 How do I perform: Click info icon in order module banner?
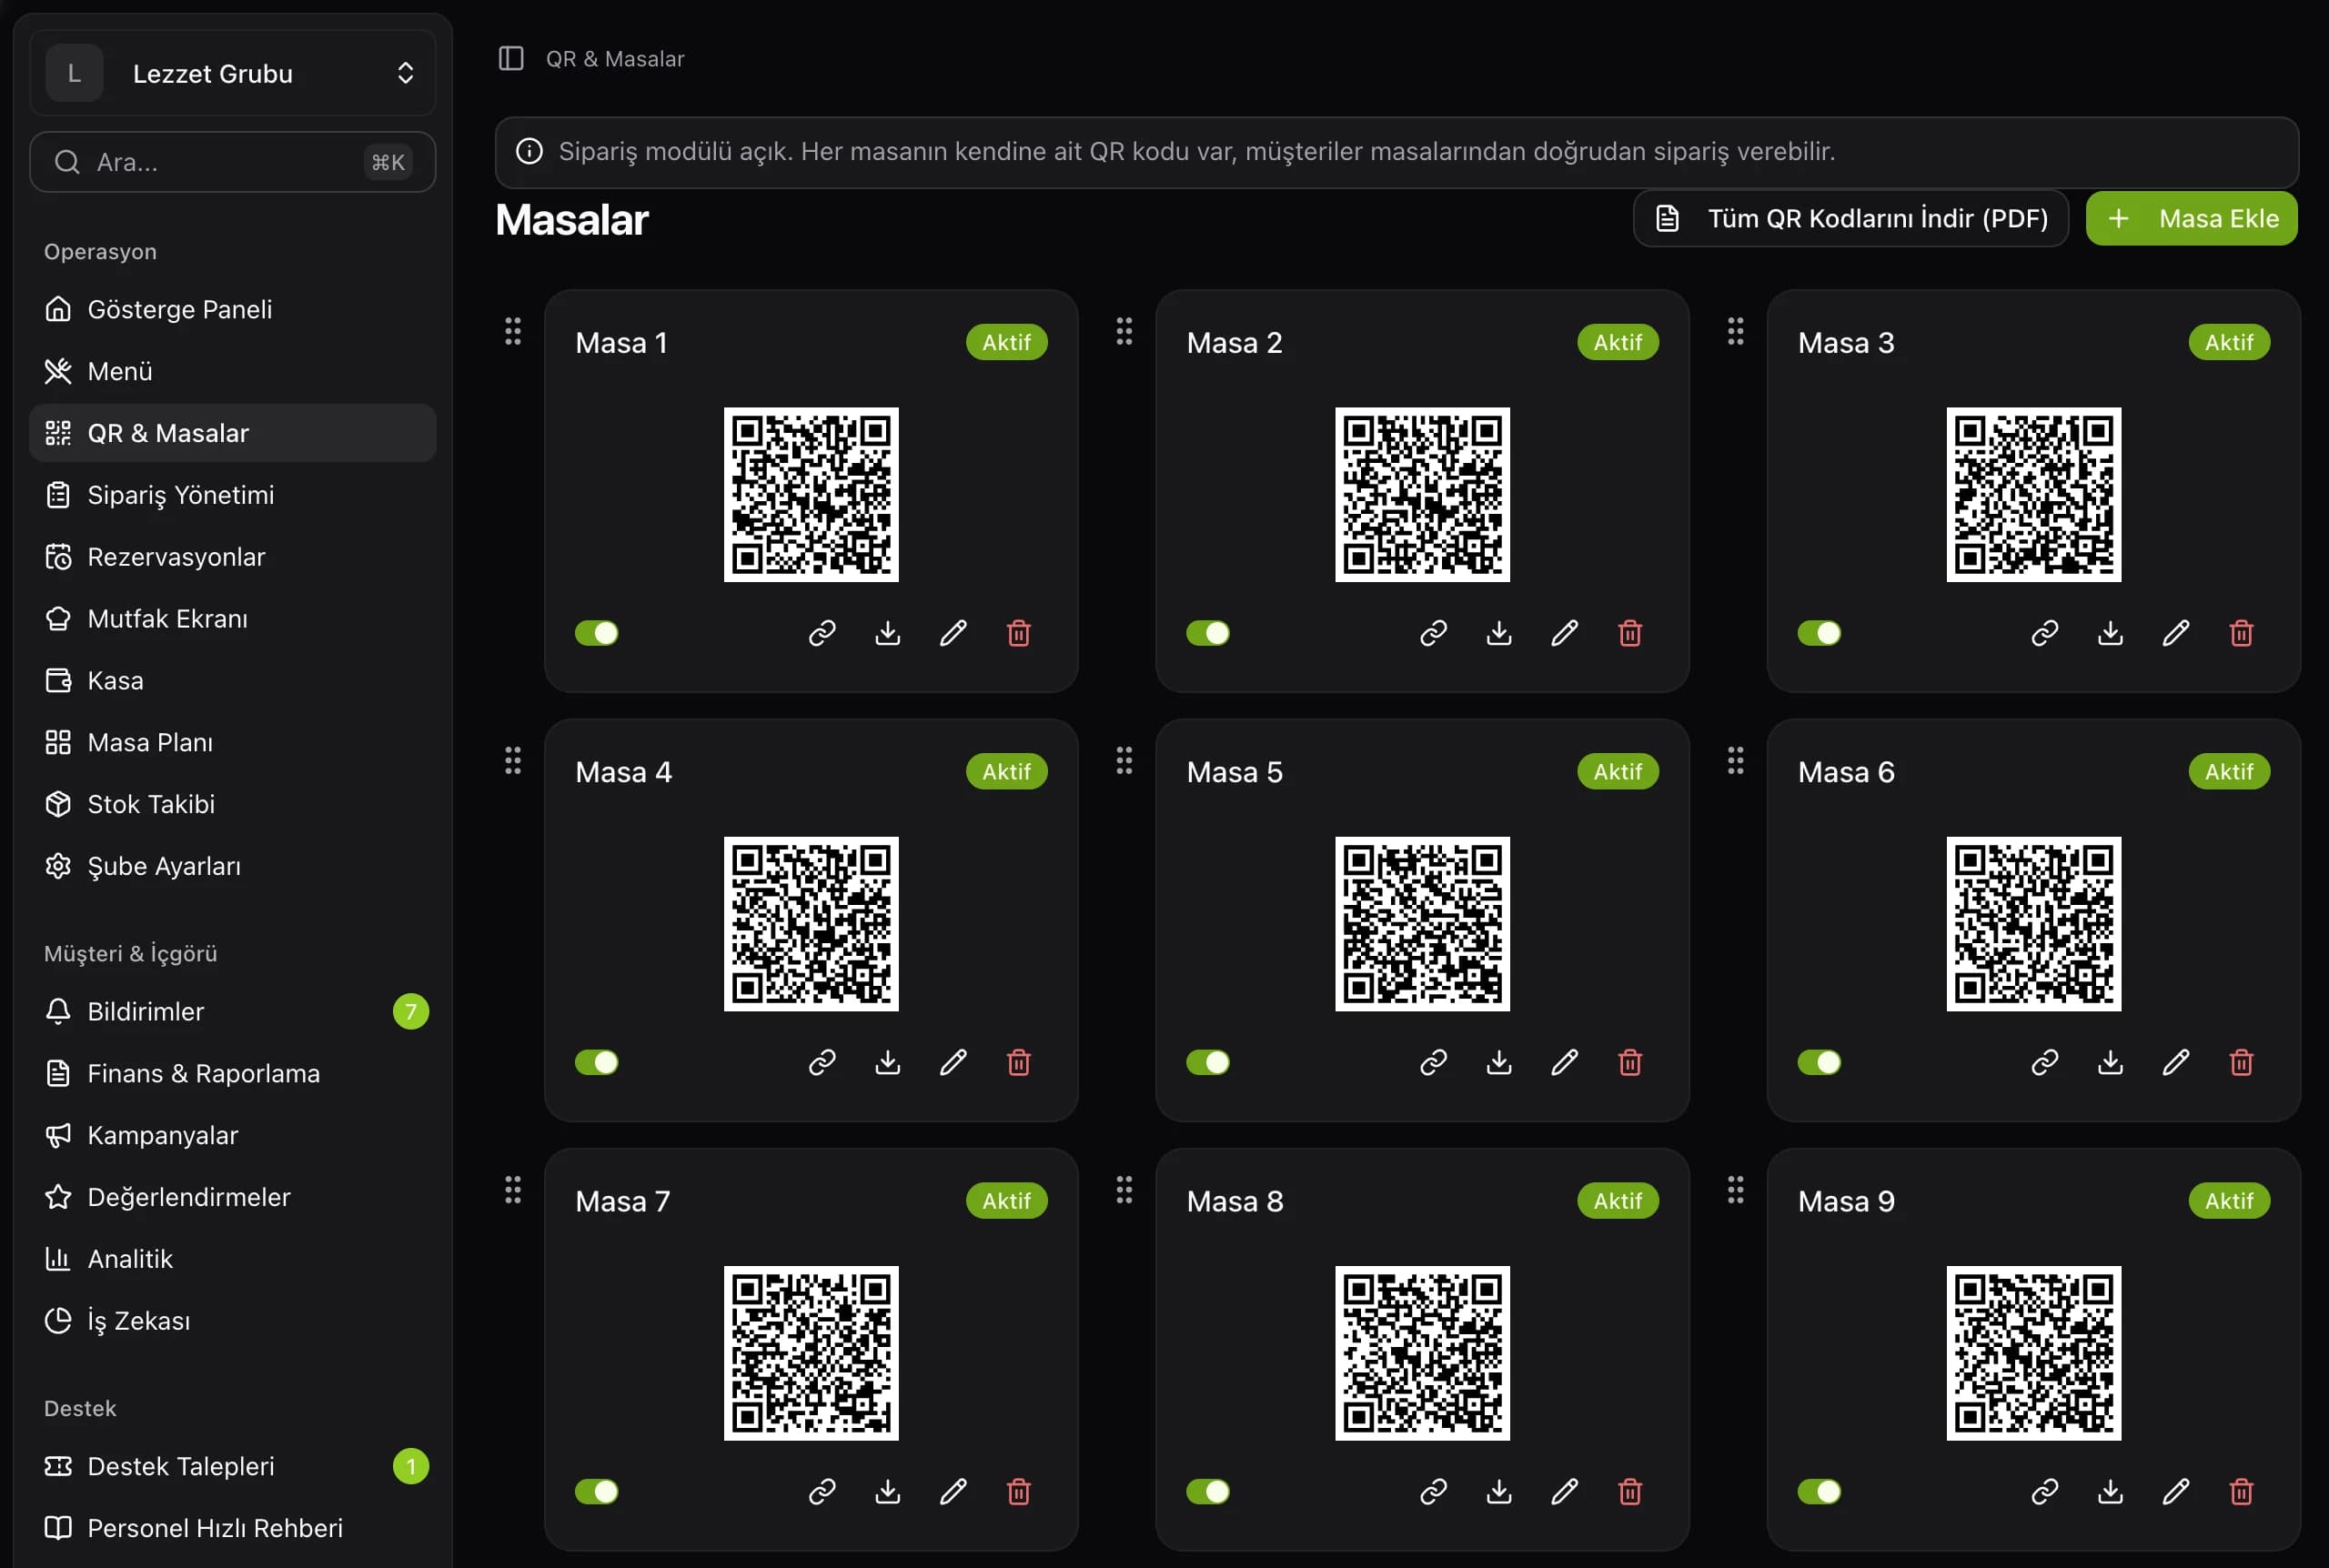529,151
